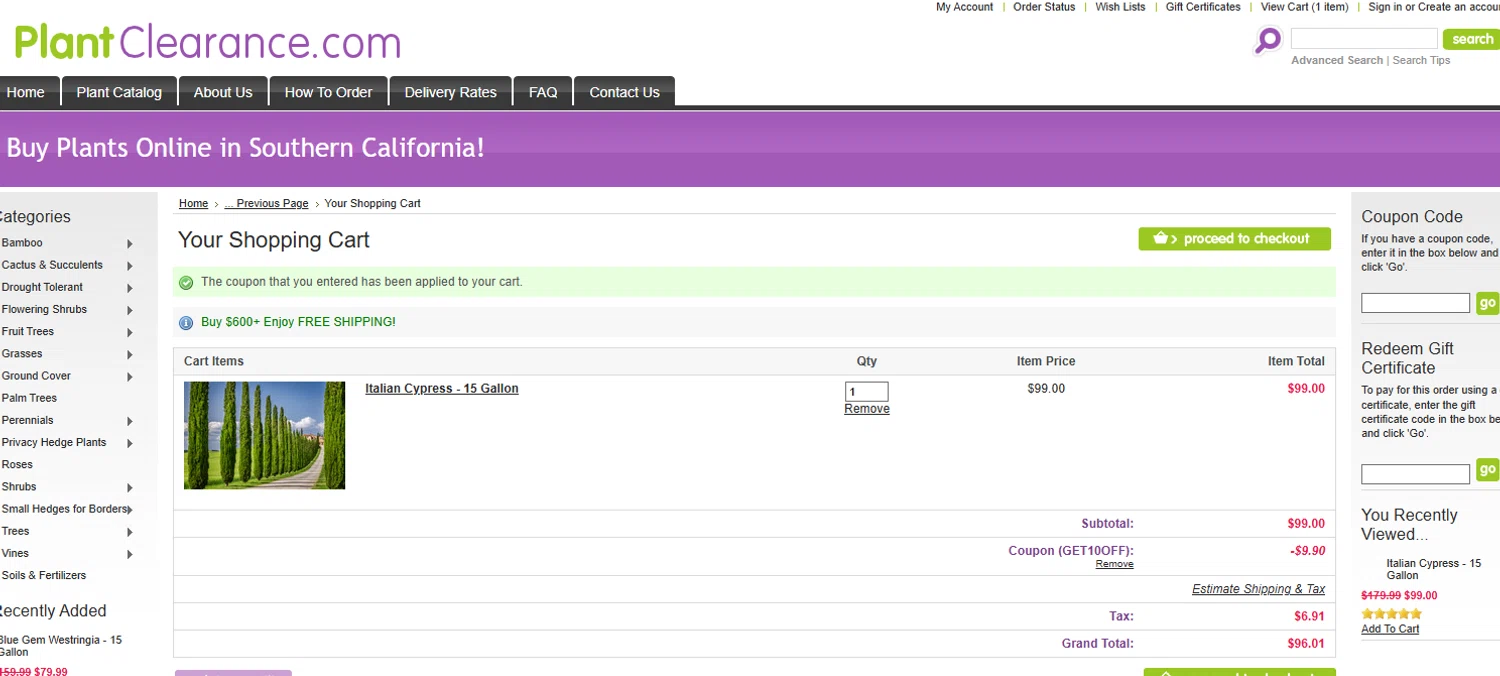Viewport: 1500px width, 676px height.
Task: Click the green checkmark coupon-applied icon
Action: [186, 283]
